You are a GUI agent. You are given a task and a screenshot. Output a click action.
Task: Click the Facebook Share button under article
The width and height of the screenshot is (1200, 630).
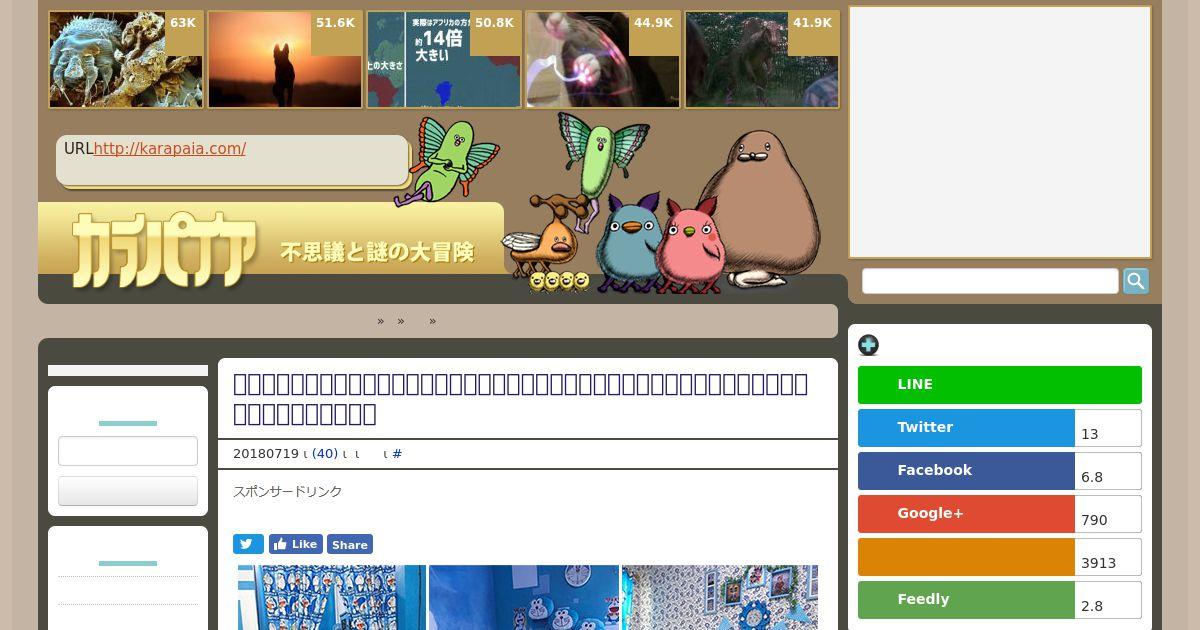point(350,544)
